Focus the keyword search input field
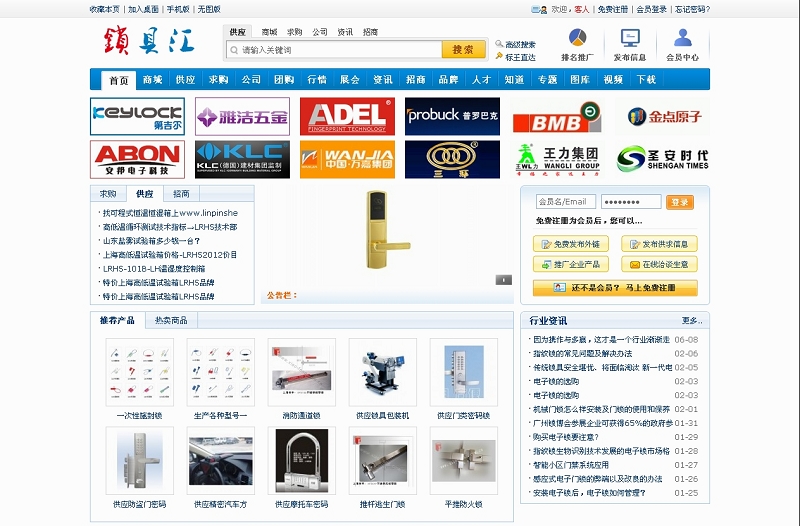 [338, 50]
